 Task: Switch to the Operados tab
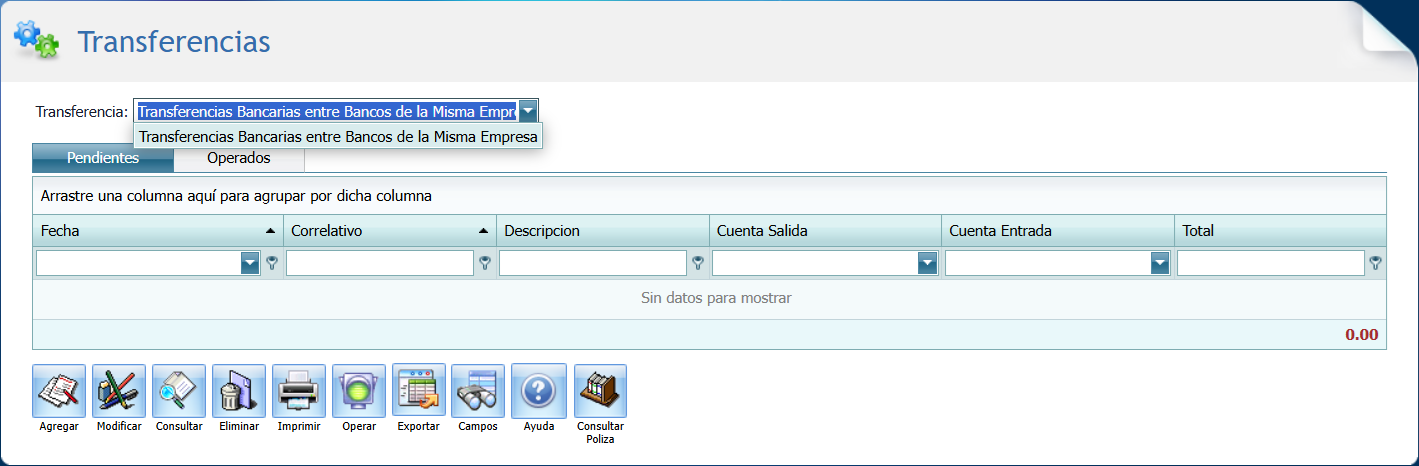(239, 158)
